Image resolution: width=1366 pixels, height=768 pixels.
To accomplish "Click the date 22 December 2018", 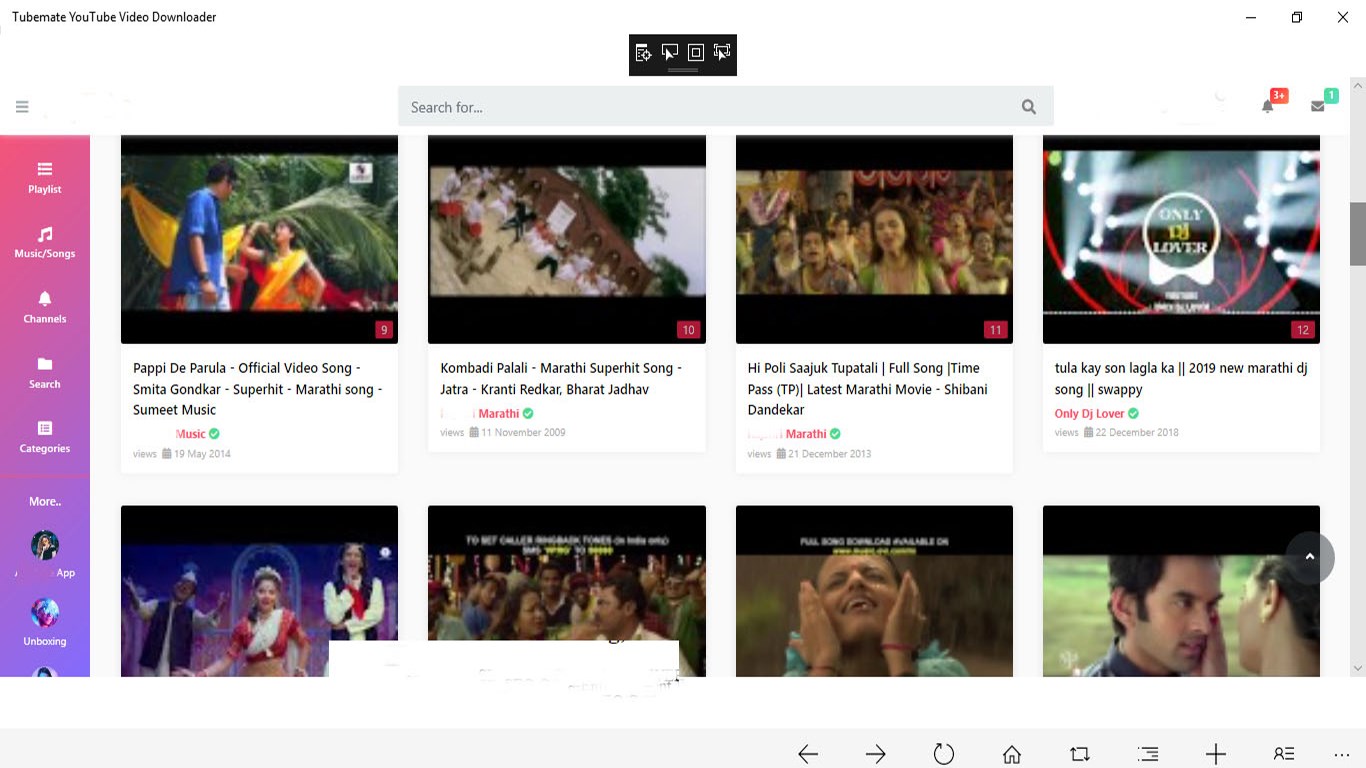I will pos(1137,433).
